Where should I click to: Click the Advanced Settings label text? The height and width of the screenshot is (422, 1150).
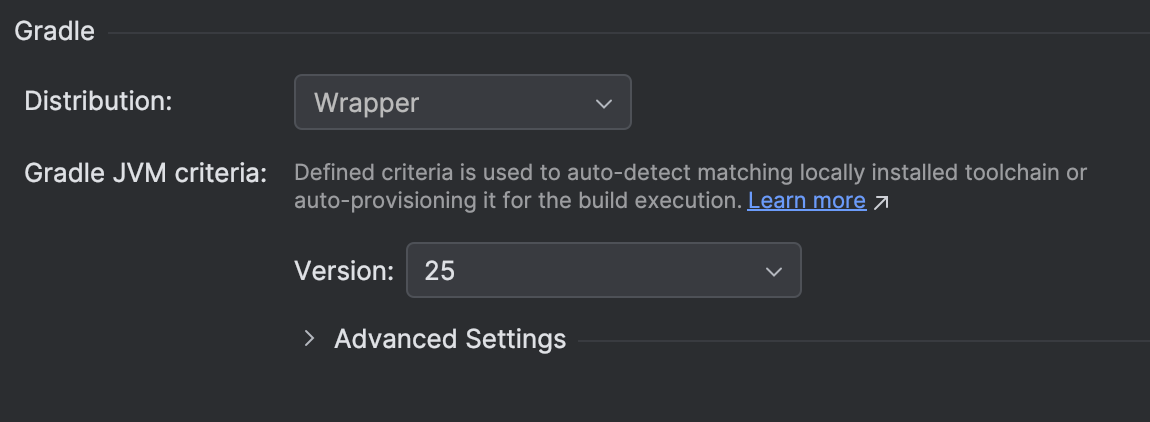450,339
